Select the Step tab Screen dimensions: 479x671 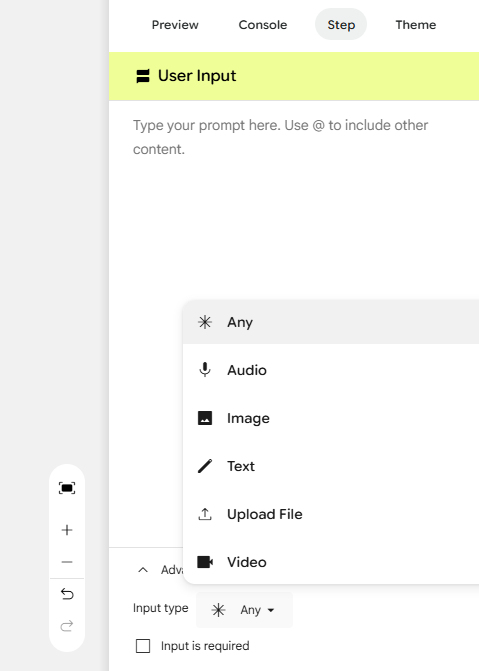click(x=341, y=25)
